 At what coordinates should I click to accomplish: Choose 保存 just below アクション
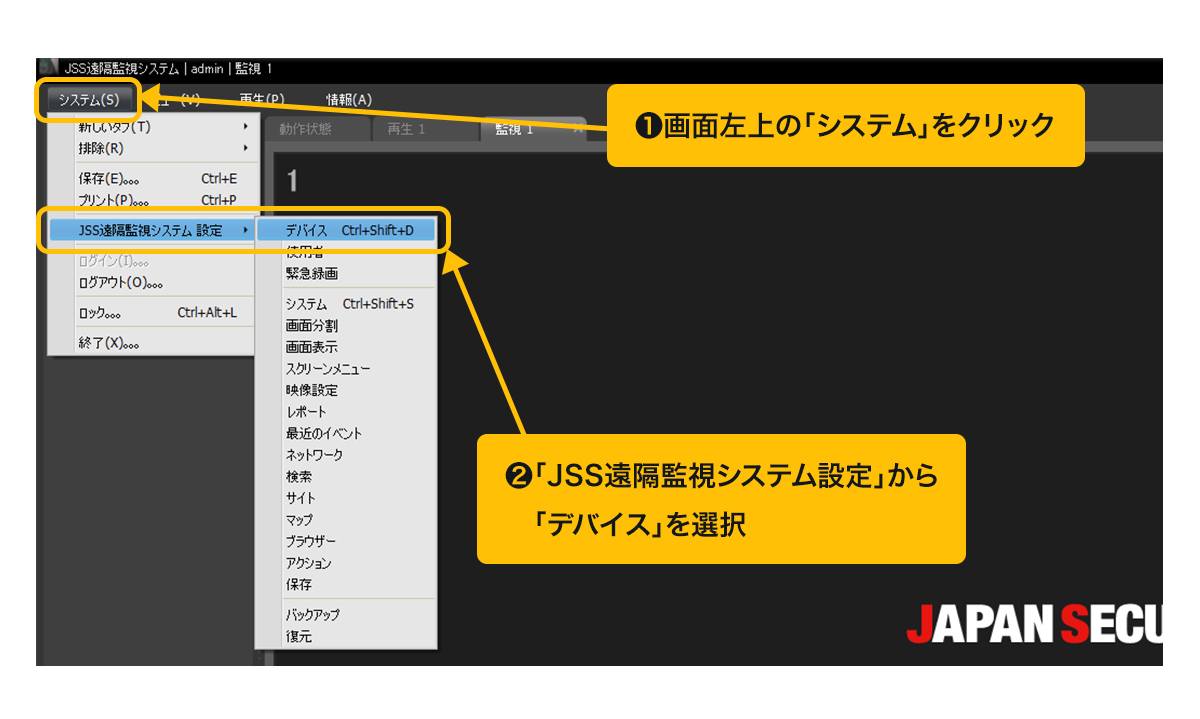(x=346, y=584)
